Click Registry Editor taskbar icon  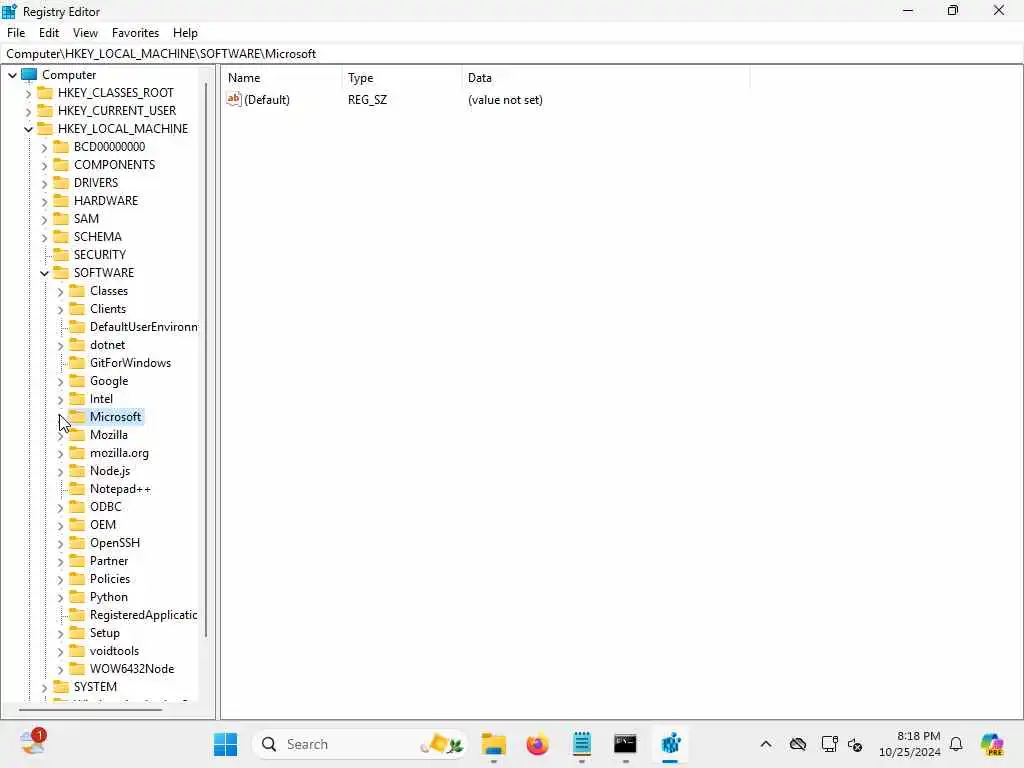pyautogui.click(x=670, y=744)
